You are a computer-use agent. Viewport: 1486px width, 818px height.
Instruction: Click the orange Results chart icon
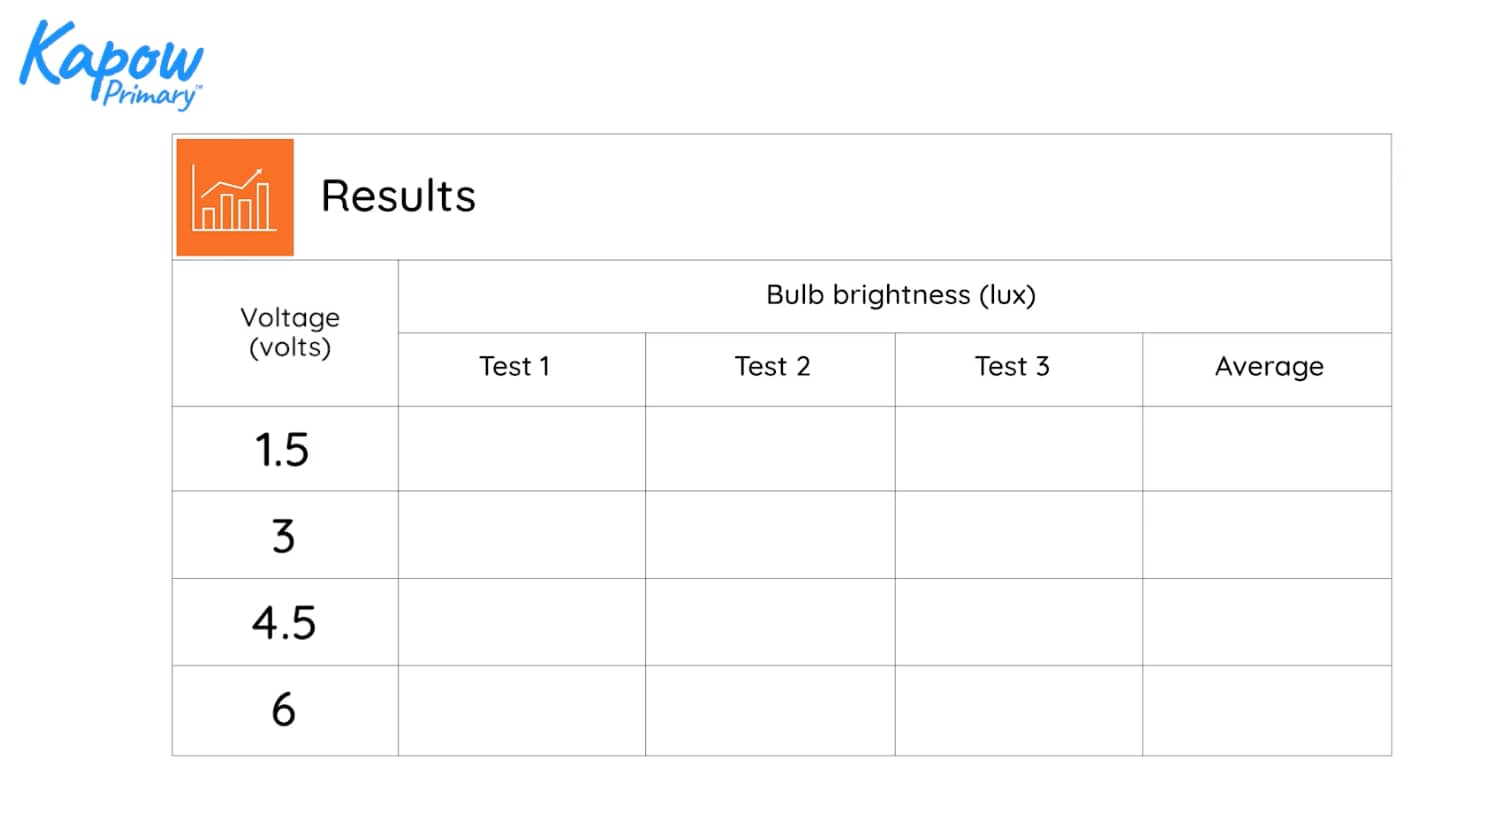click(x=235, y=197)
